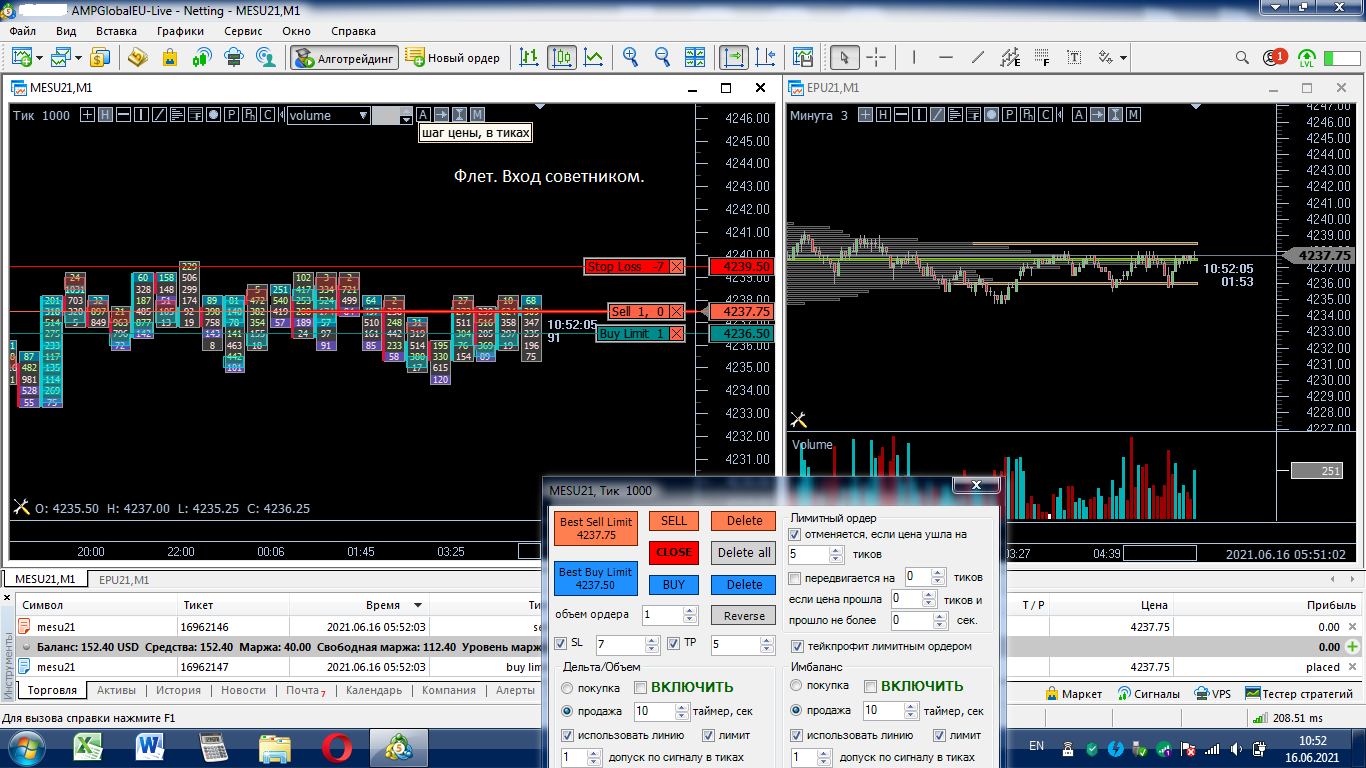This screenshot has height=768, width=1366.
Task: Uncheck 'отменяется, если цена ушла на'
Action: coord(795,535)
